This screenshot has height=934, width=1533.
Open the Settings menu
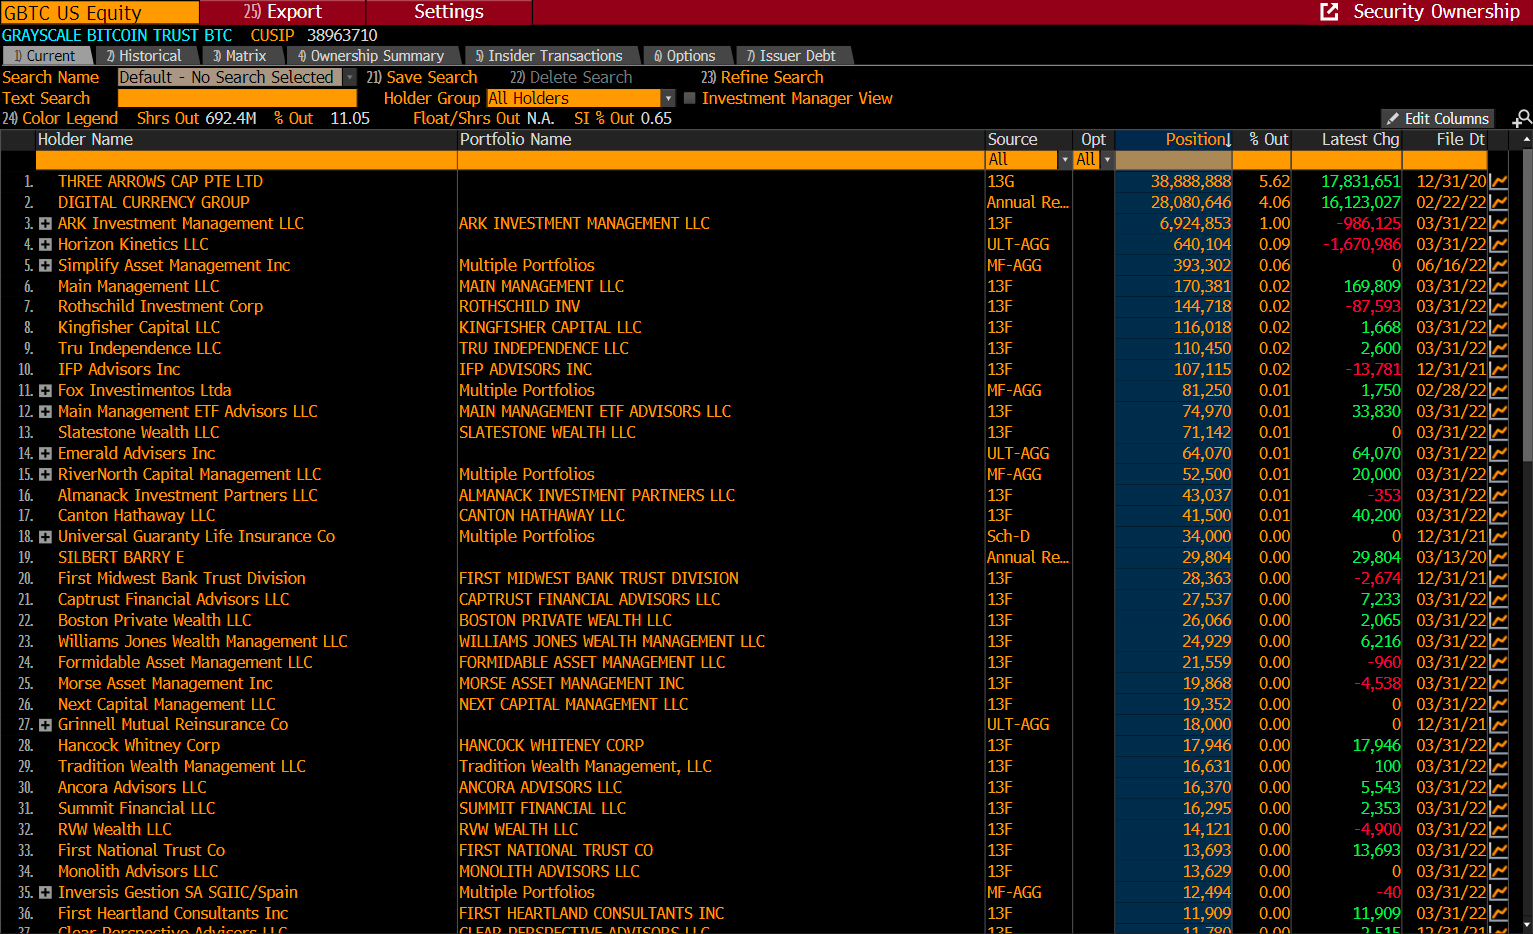pos(449,12)
